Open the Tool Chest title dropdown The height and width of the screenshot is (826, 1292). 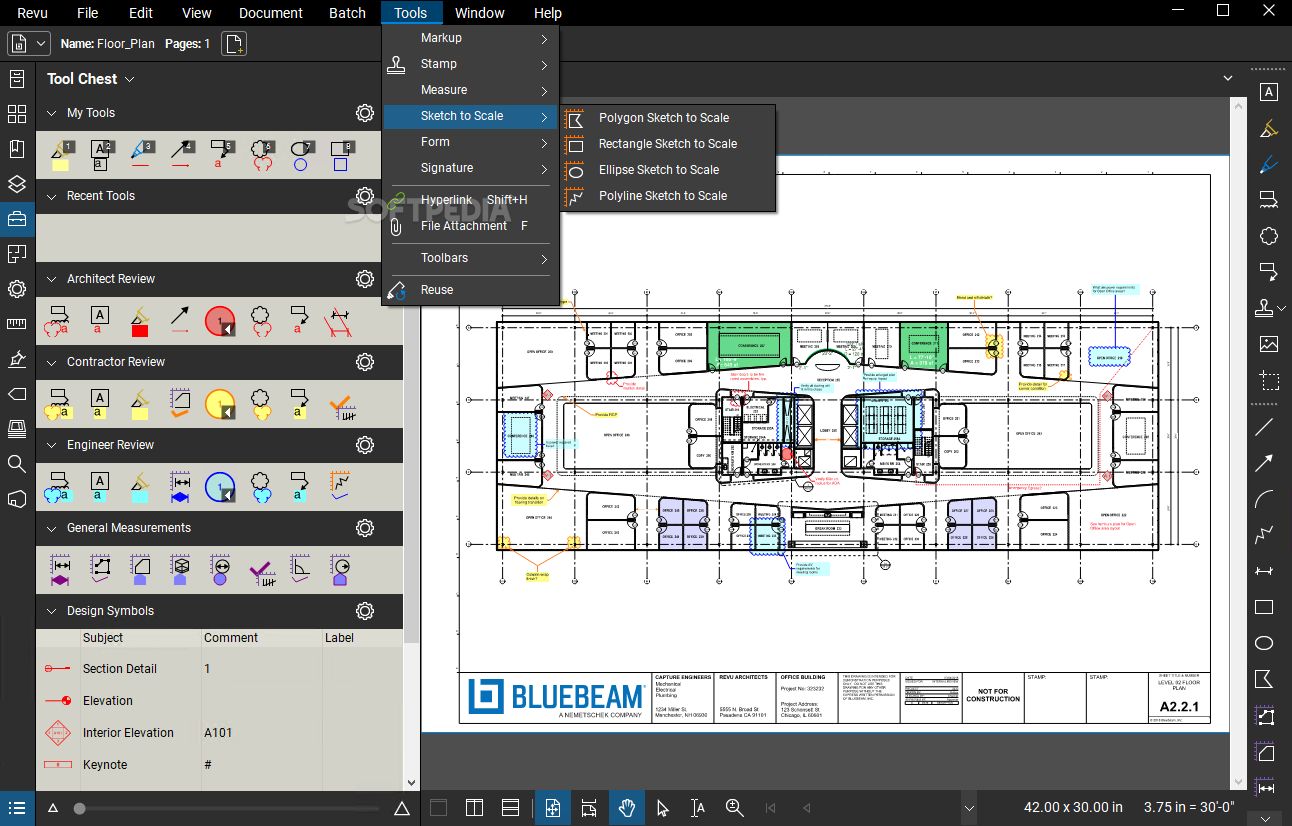point(130,79)
